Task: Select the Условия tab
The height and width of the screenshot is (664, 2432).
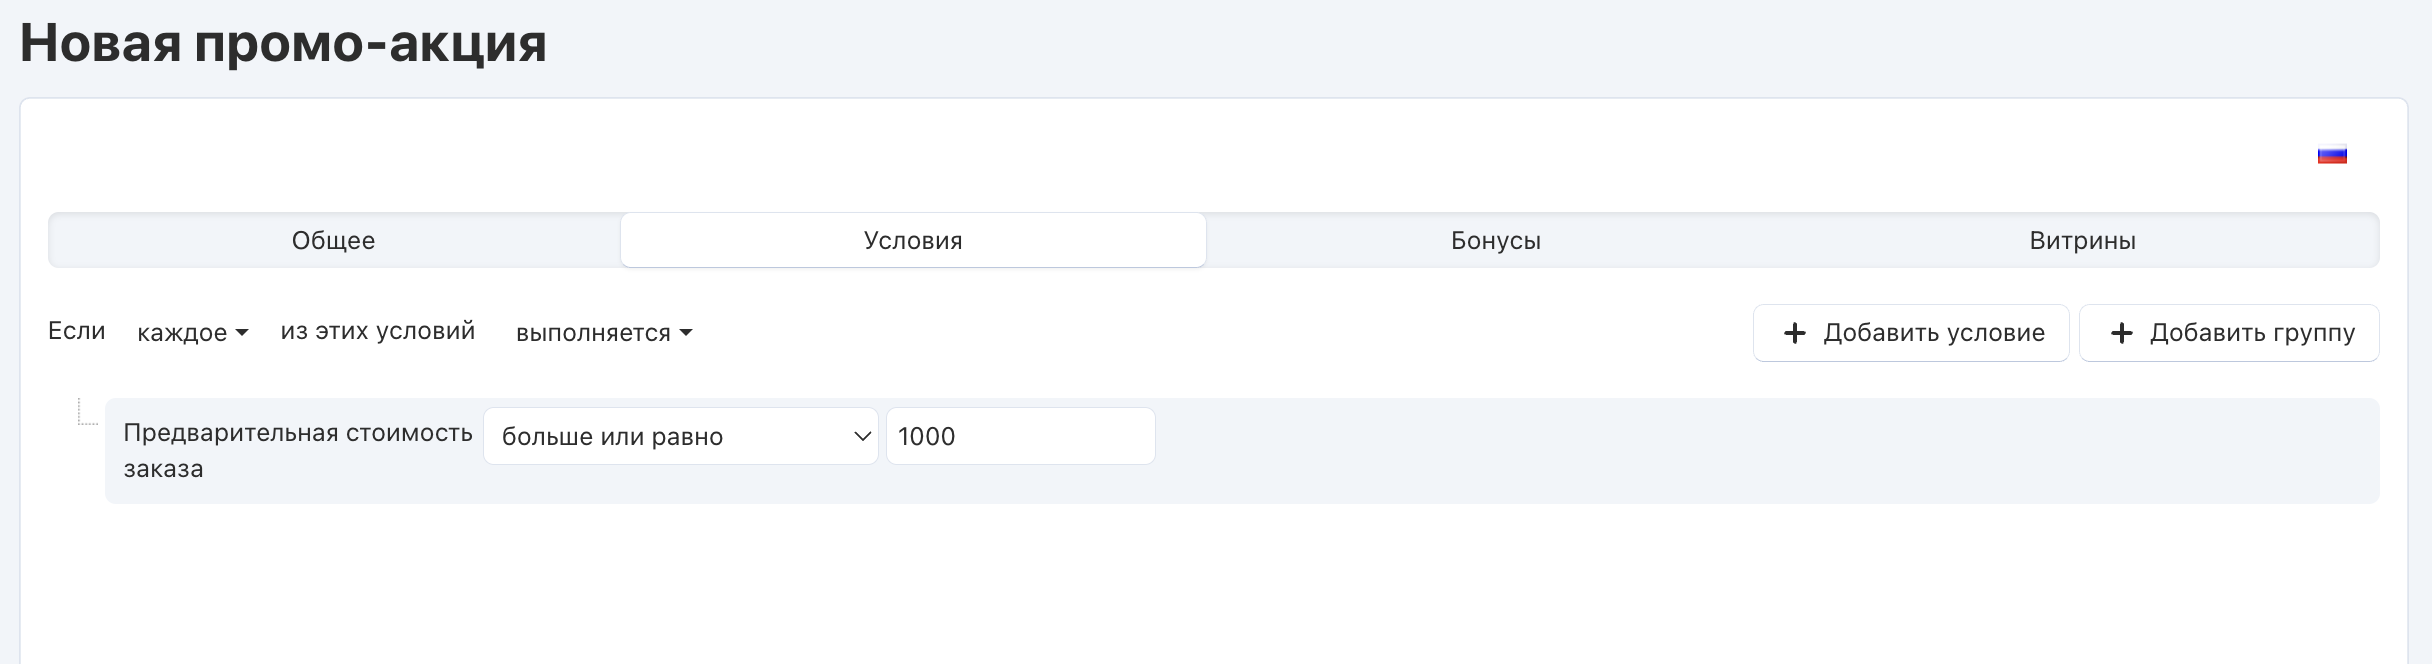Action: 913,241
